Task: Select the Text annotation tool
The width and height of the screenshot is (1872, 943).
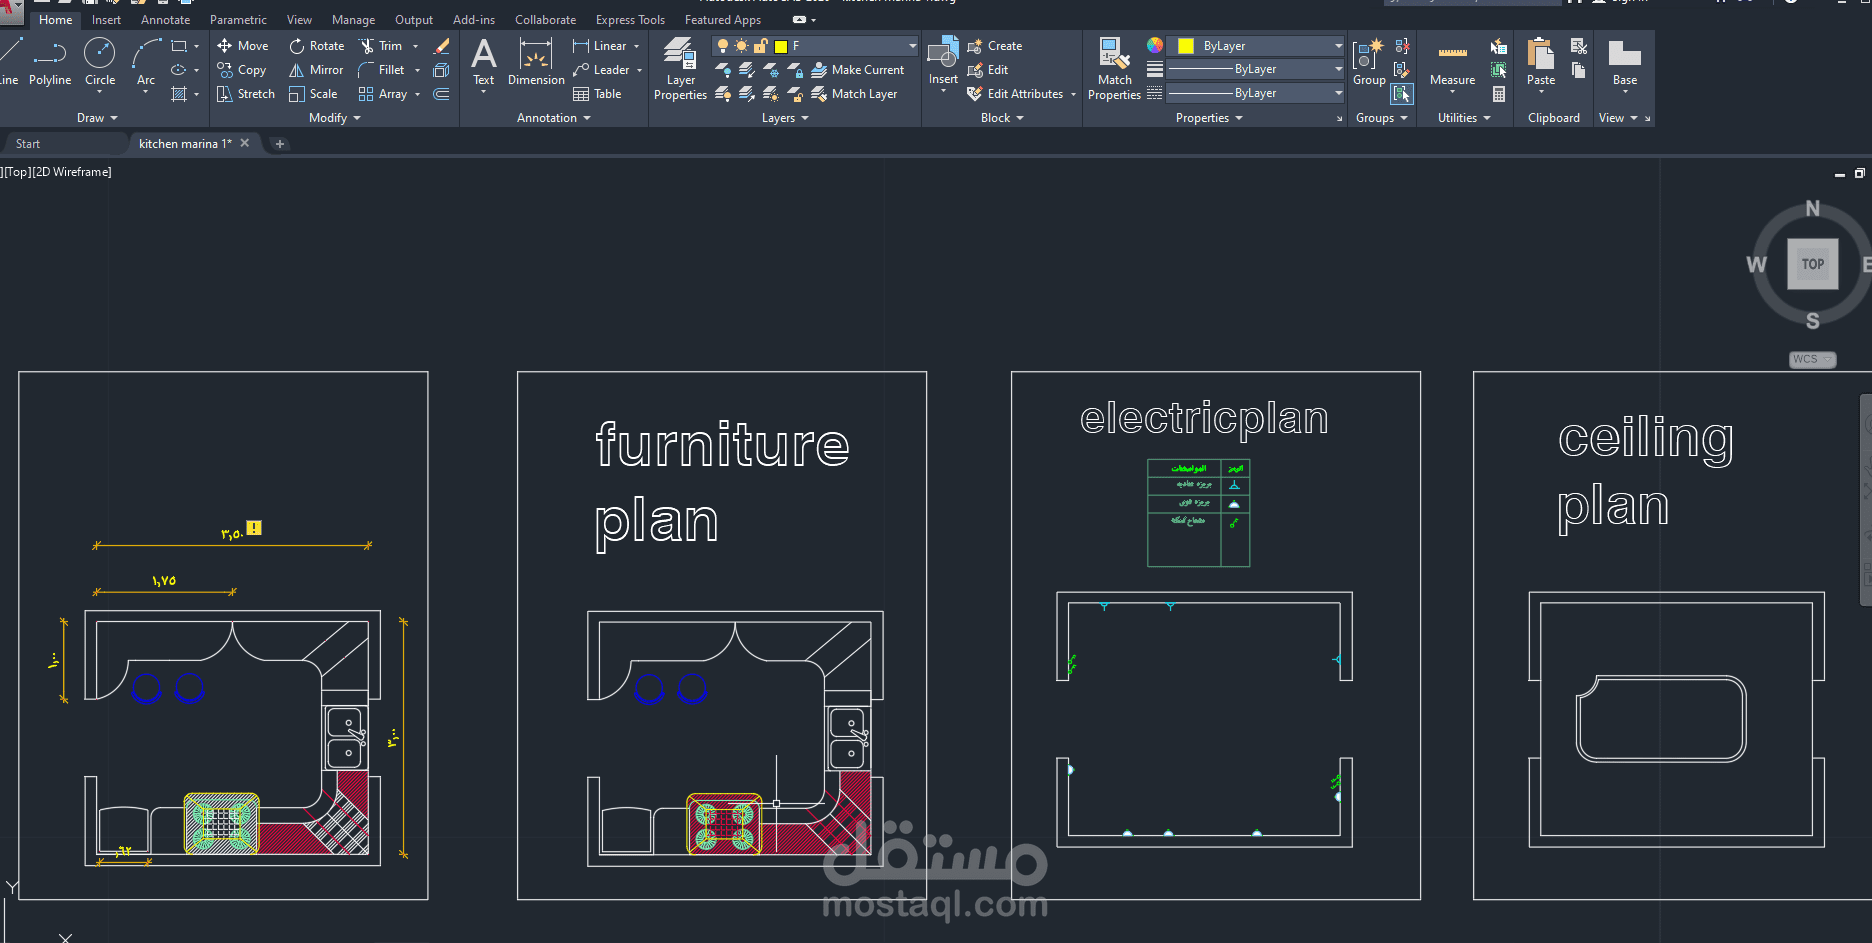Action: pyautogui.click(x=484, y=62)
